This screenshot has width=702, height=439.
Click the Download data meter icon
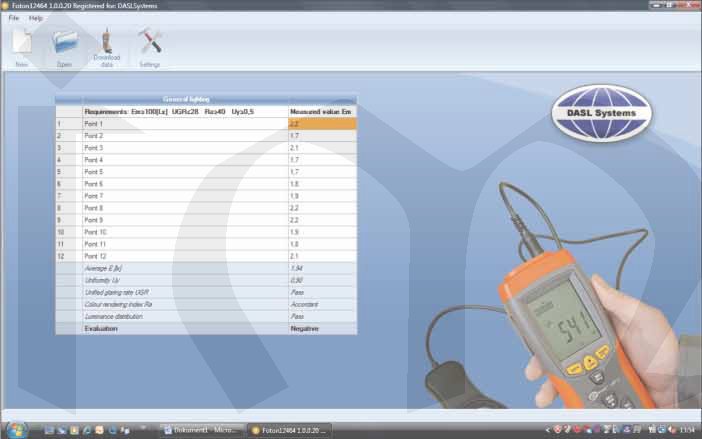106,44
